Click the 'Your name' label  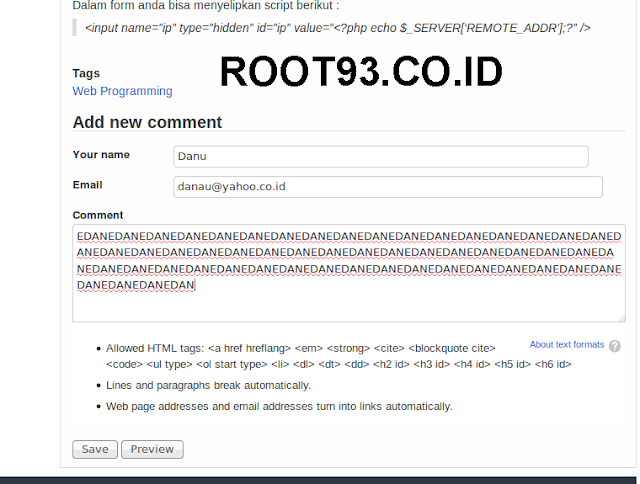101,155
